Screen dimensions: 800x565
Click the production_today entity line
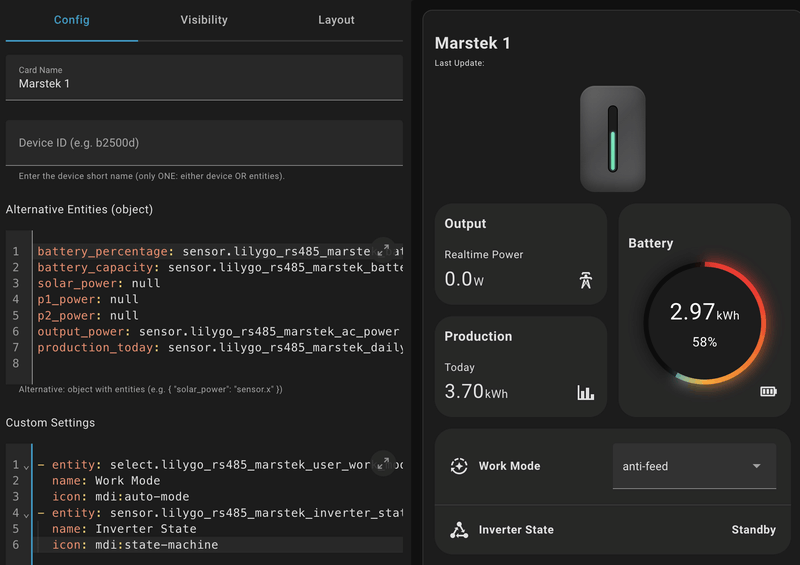(219, 348)
